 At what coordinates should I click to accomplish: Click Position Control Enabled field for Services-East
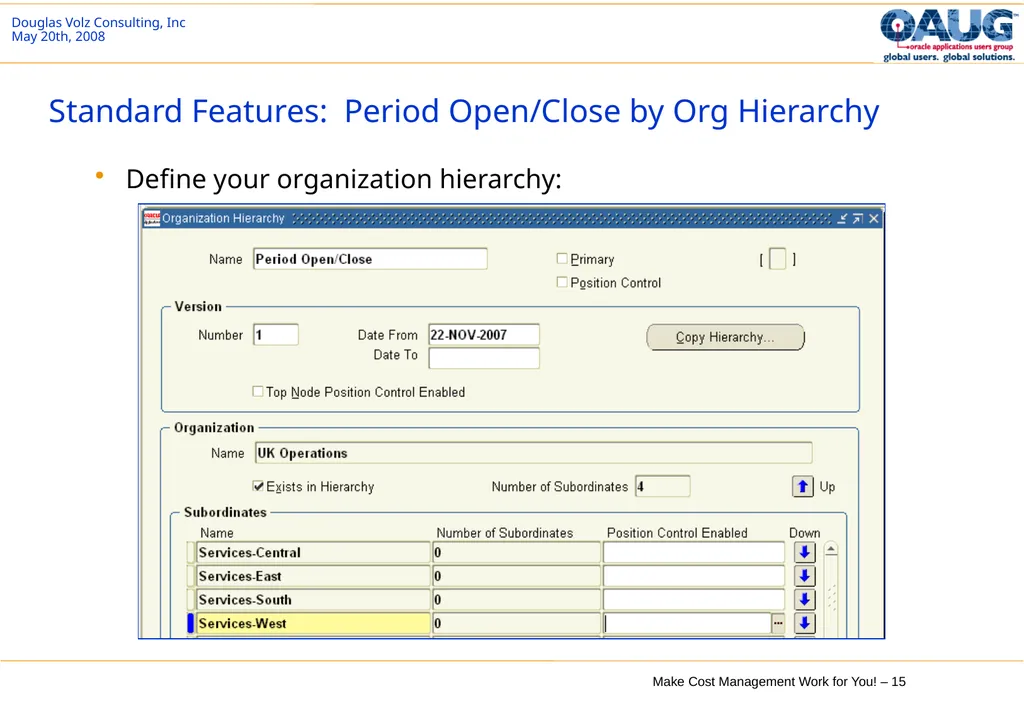694,576
